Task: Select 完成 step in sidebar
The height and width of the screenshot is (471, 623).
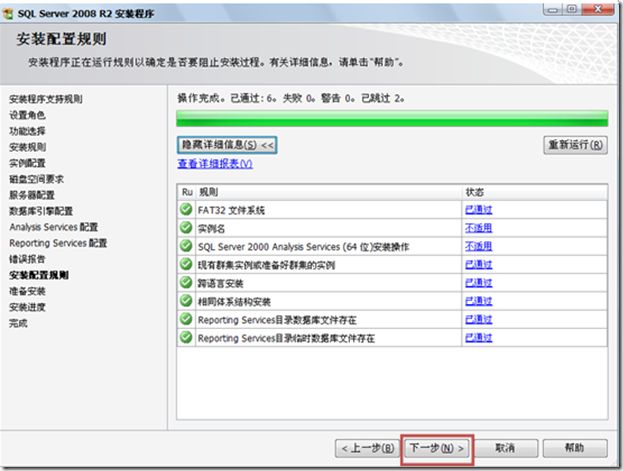Action: click(18, 323)
